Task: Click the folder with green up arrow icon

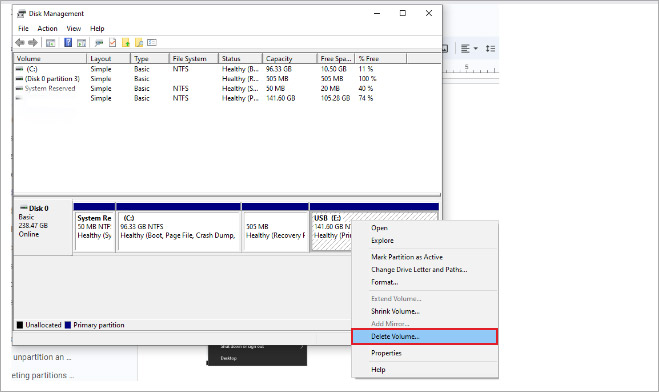Action: 126,42
